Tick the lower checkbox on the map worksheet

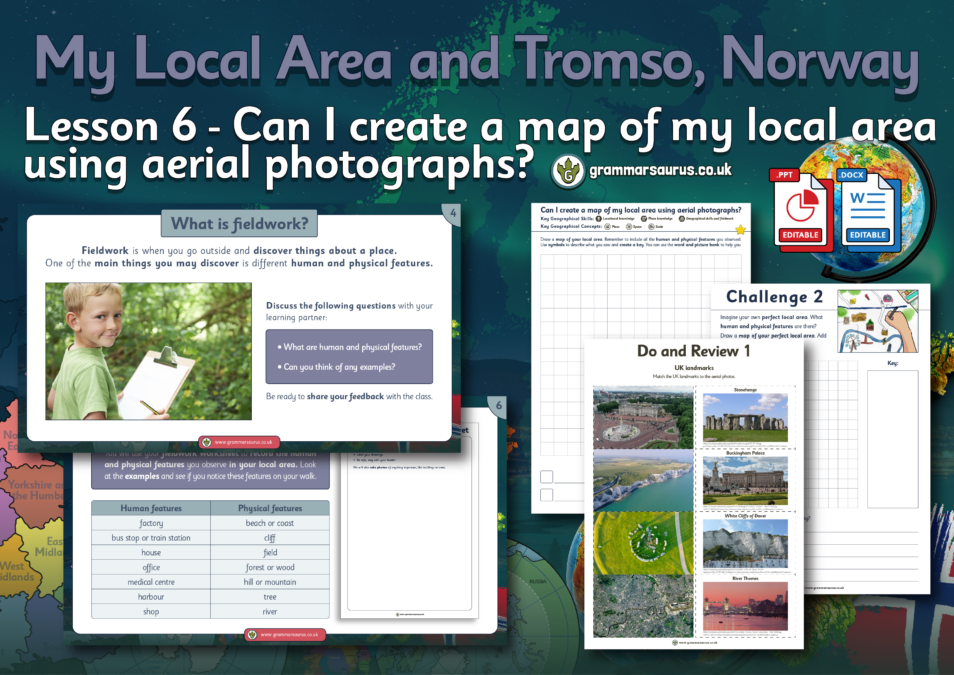pos(547,495)
